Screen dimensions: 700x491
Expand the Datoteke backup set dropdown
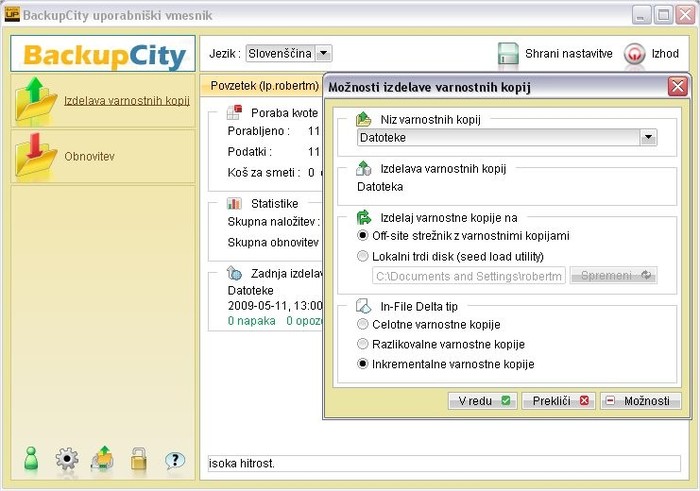(x=648, y=137)
